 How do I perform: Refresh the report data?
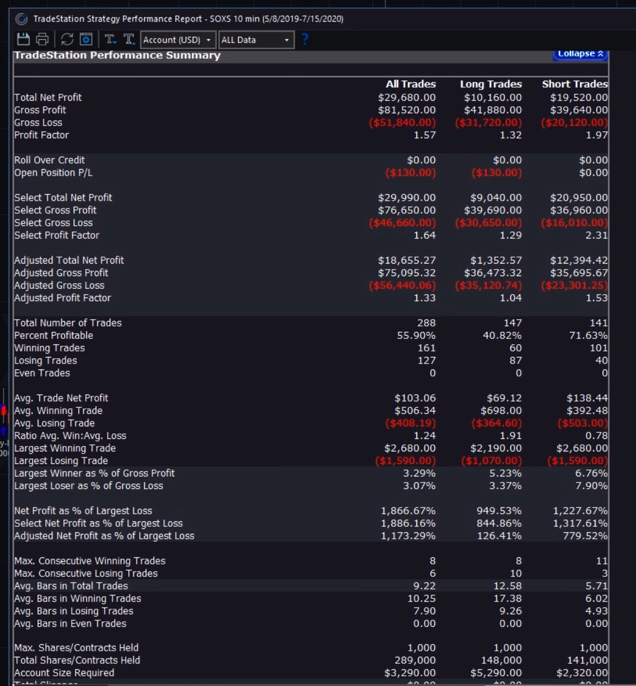tap(67, 39)
